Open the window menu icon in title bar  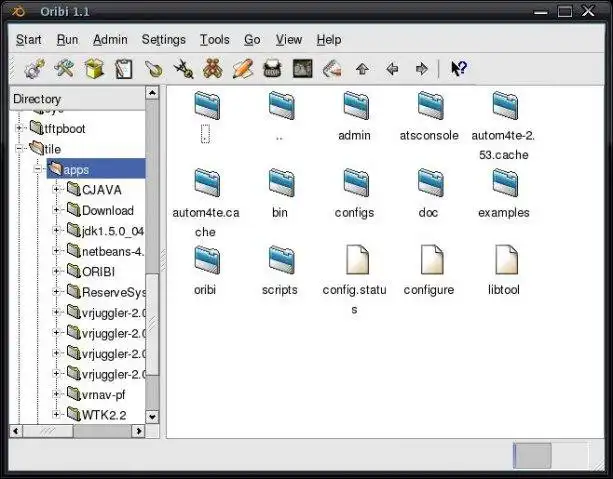click(18, 11)
